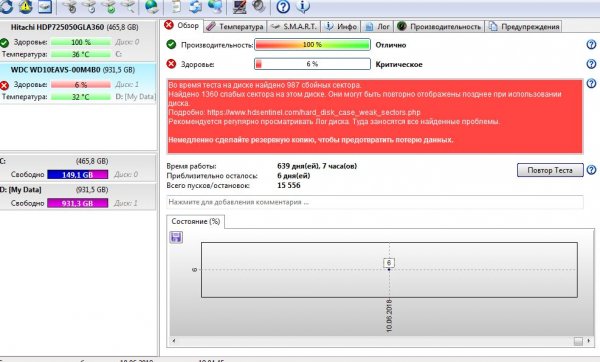Click Hitachi 100 % health bar
This screenshot has height=362, width=600.
(81, 42)
